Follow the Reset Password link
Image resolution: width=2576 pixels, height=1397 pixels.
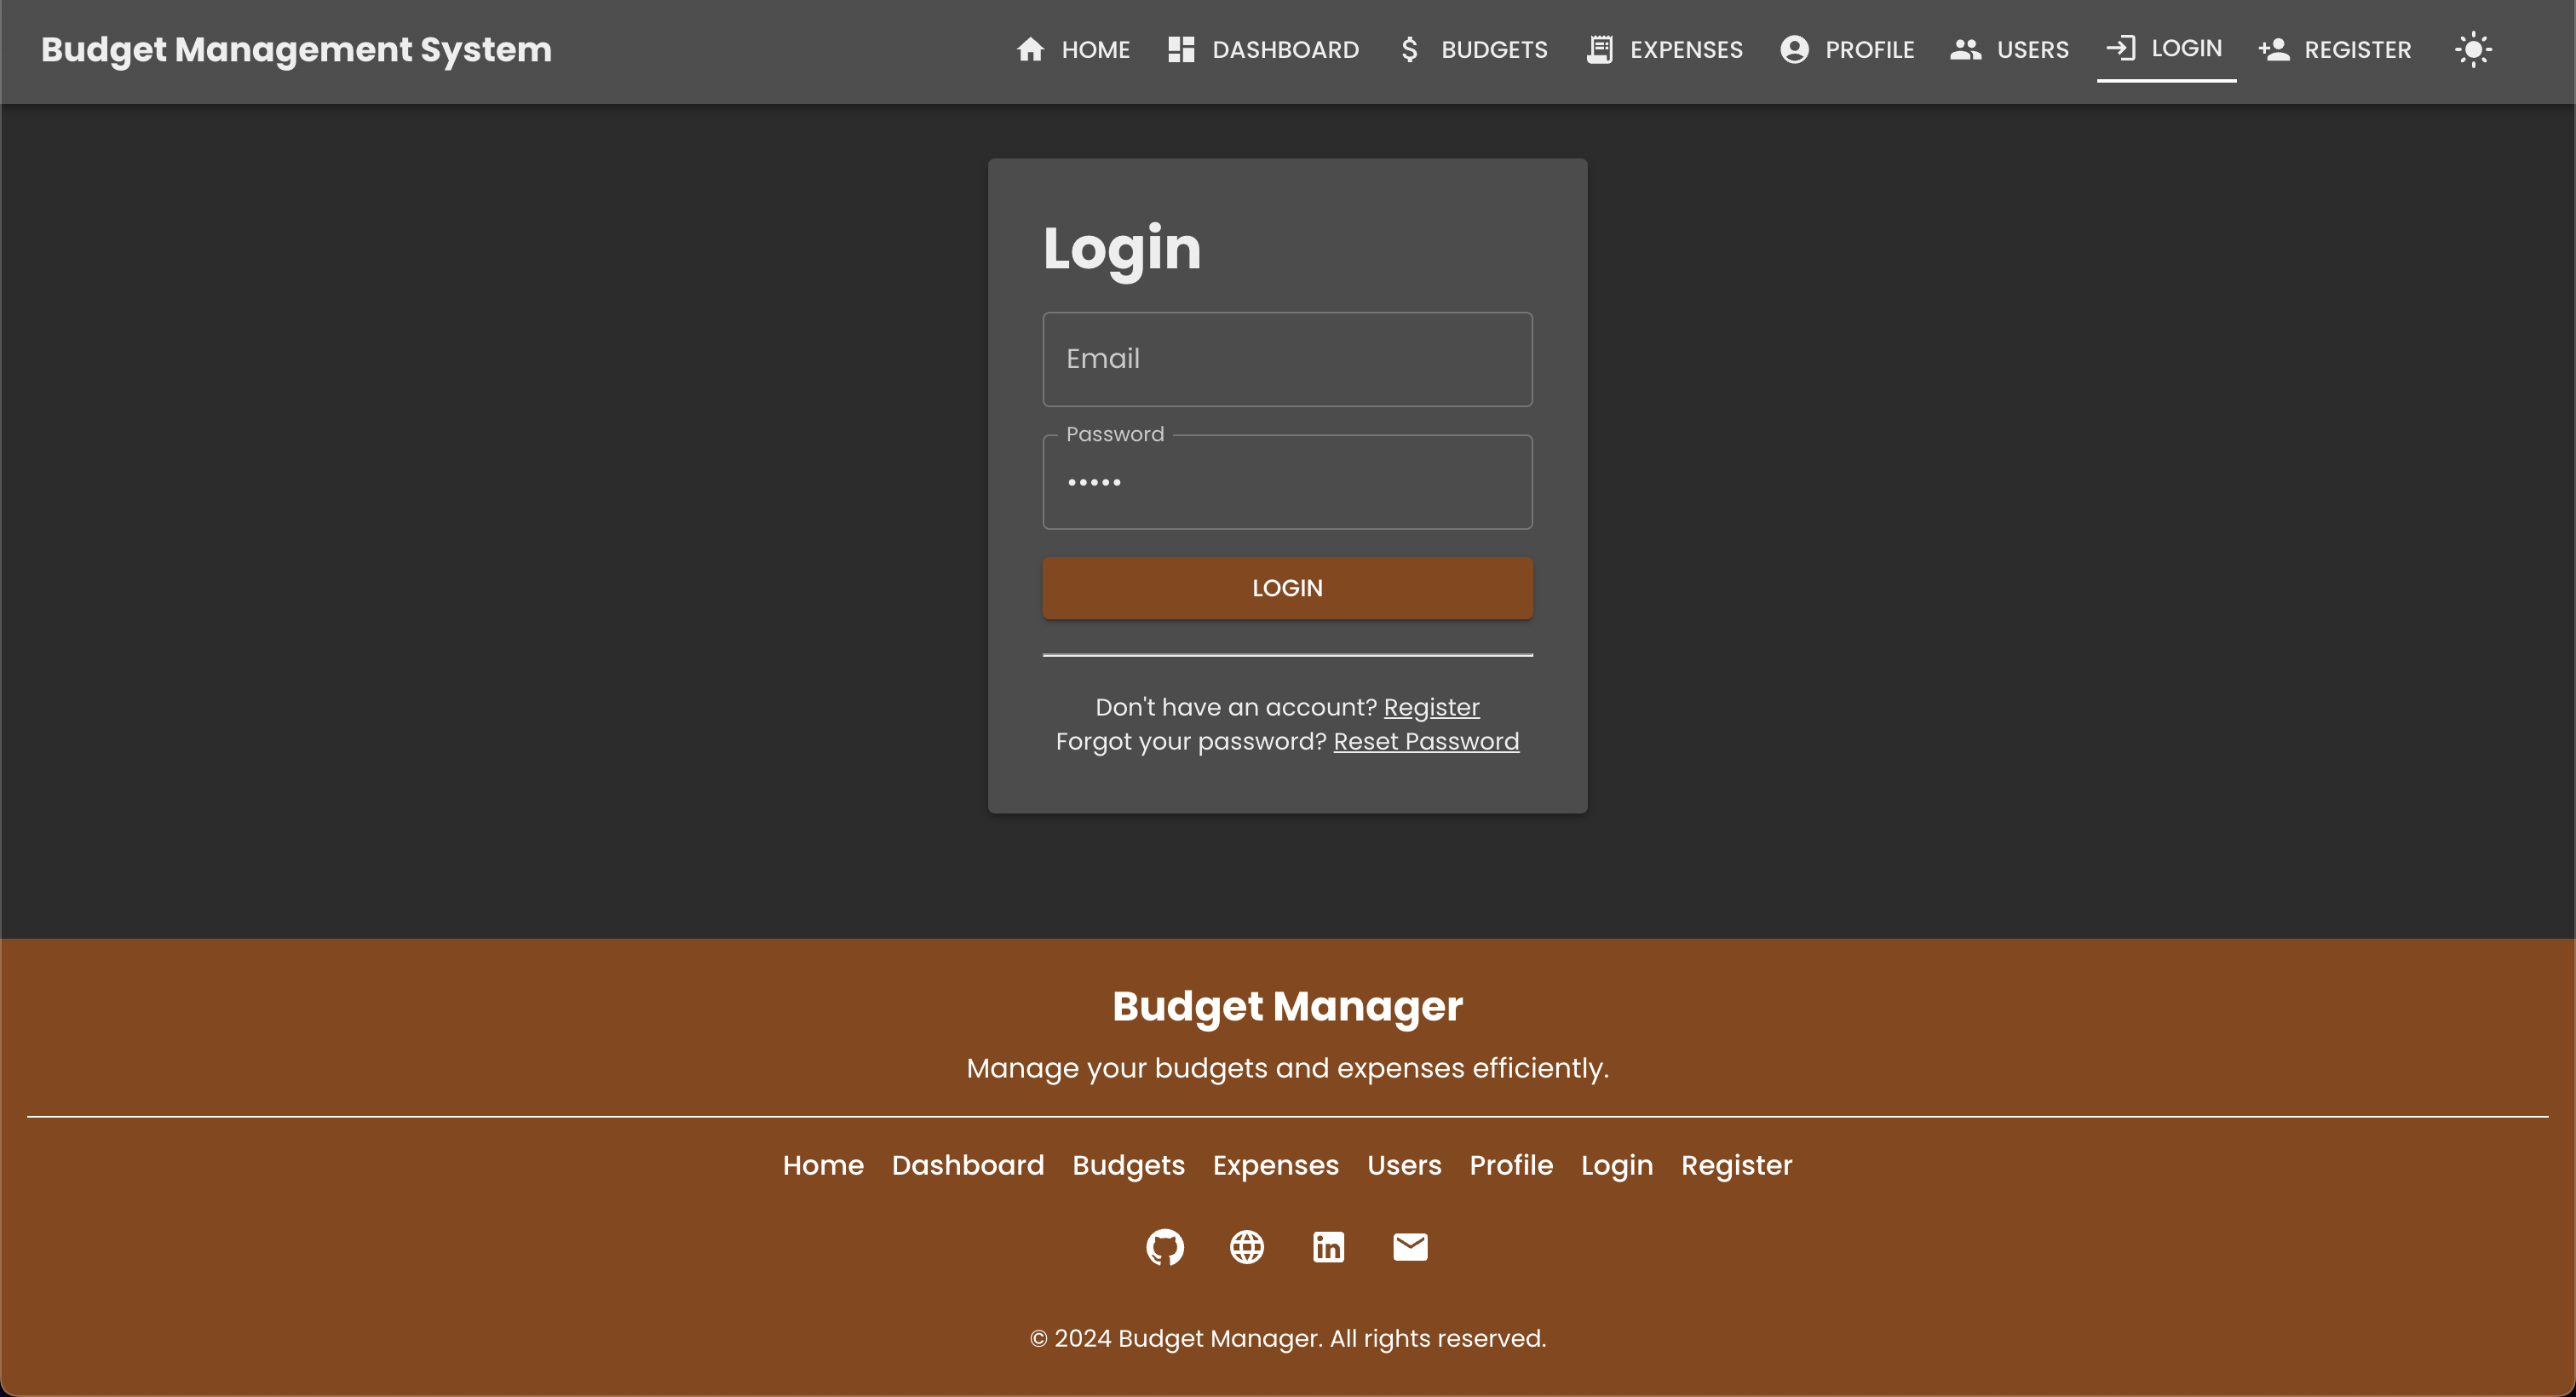tap(1426, 741)
